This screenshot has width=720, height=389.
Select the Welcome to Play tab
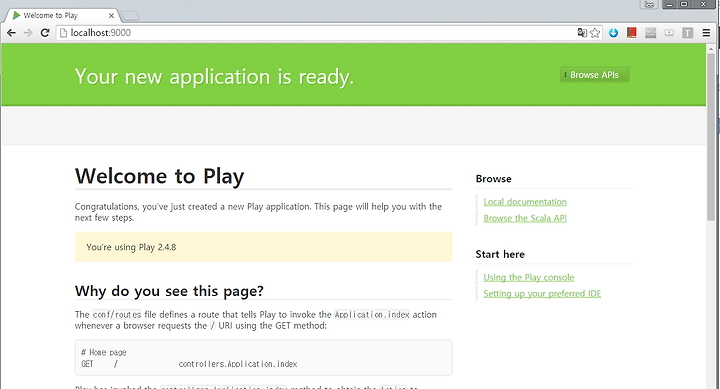[62, 16]
